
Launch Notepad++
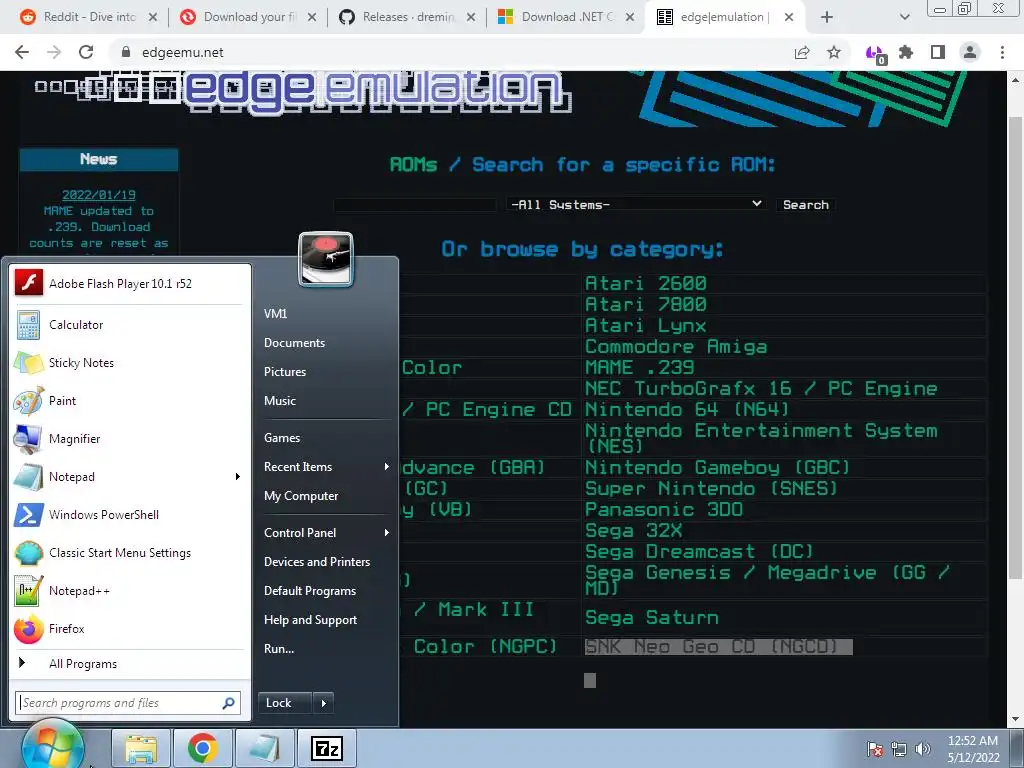[x=130, y=590]
